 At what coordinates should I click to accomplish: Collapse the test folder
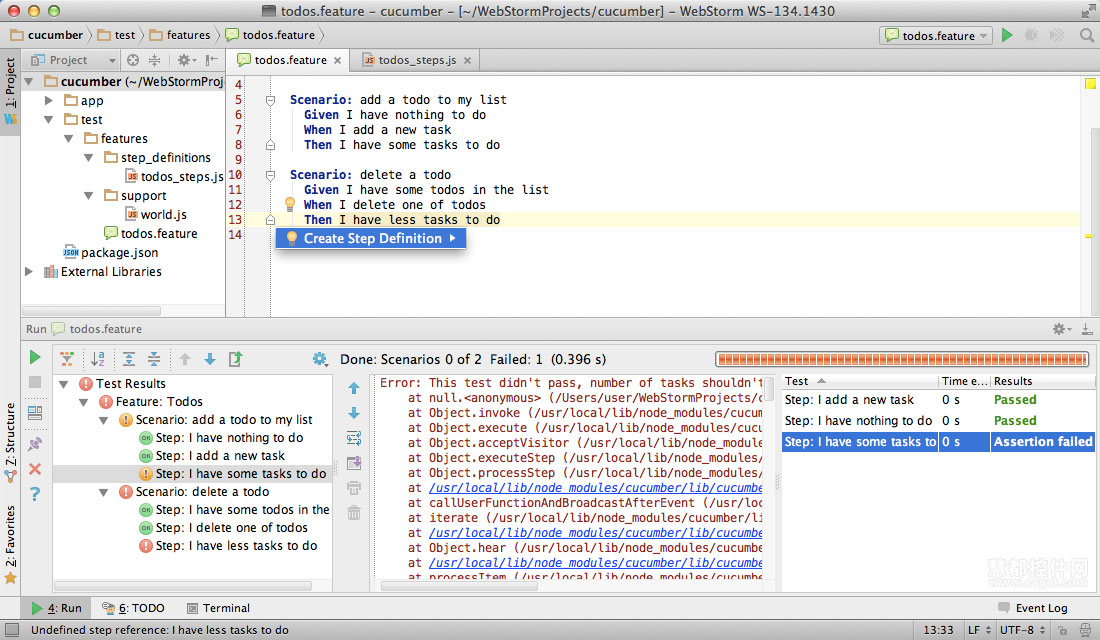tap(48, 119)
